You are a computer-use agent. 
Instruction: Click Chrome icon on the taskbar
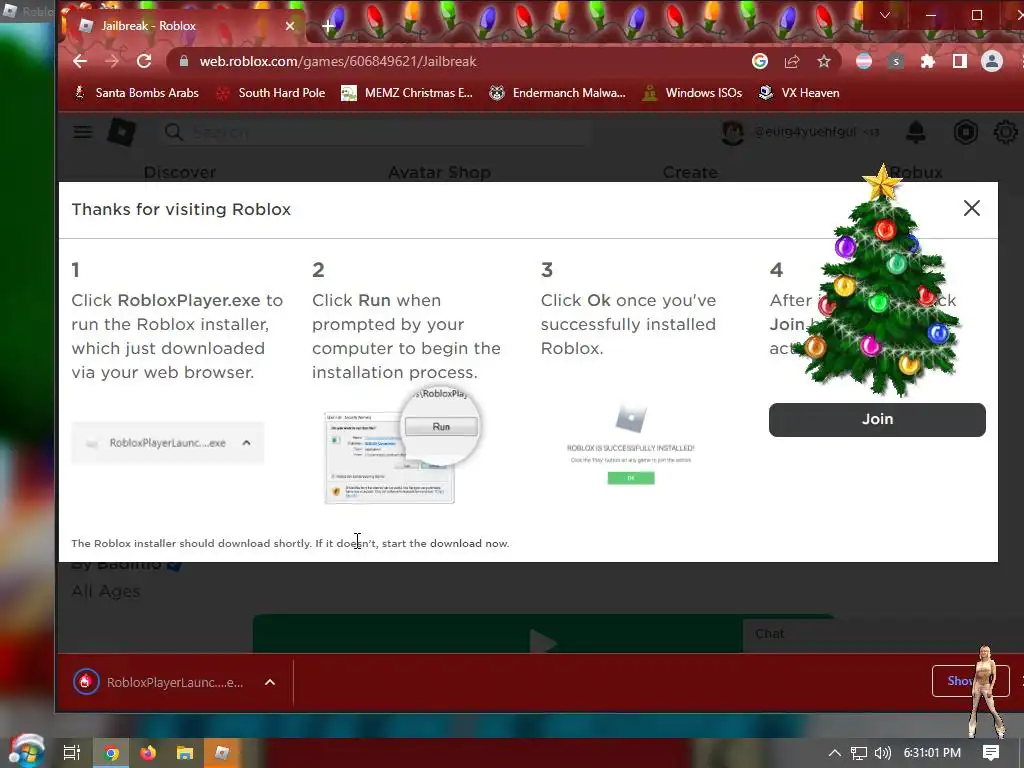point(111,753)
